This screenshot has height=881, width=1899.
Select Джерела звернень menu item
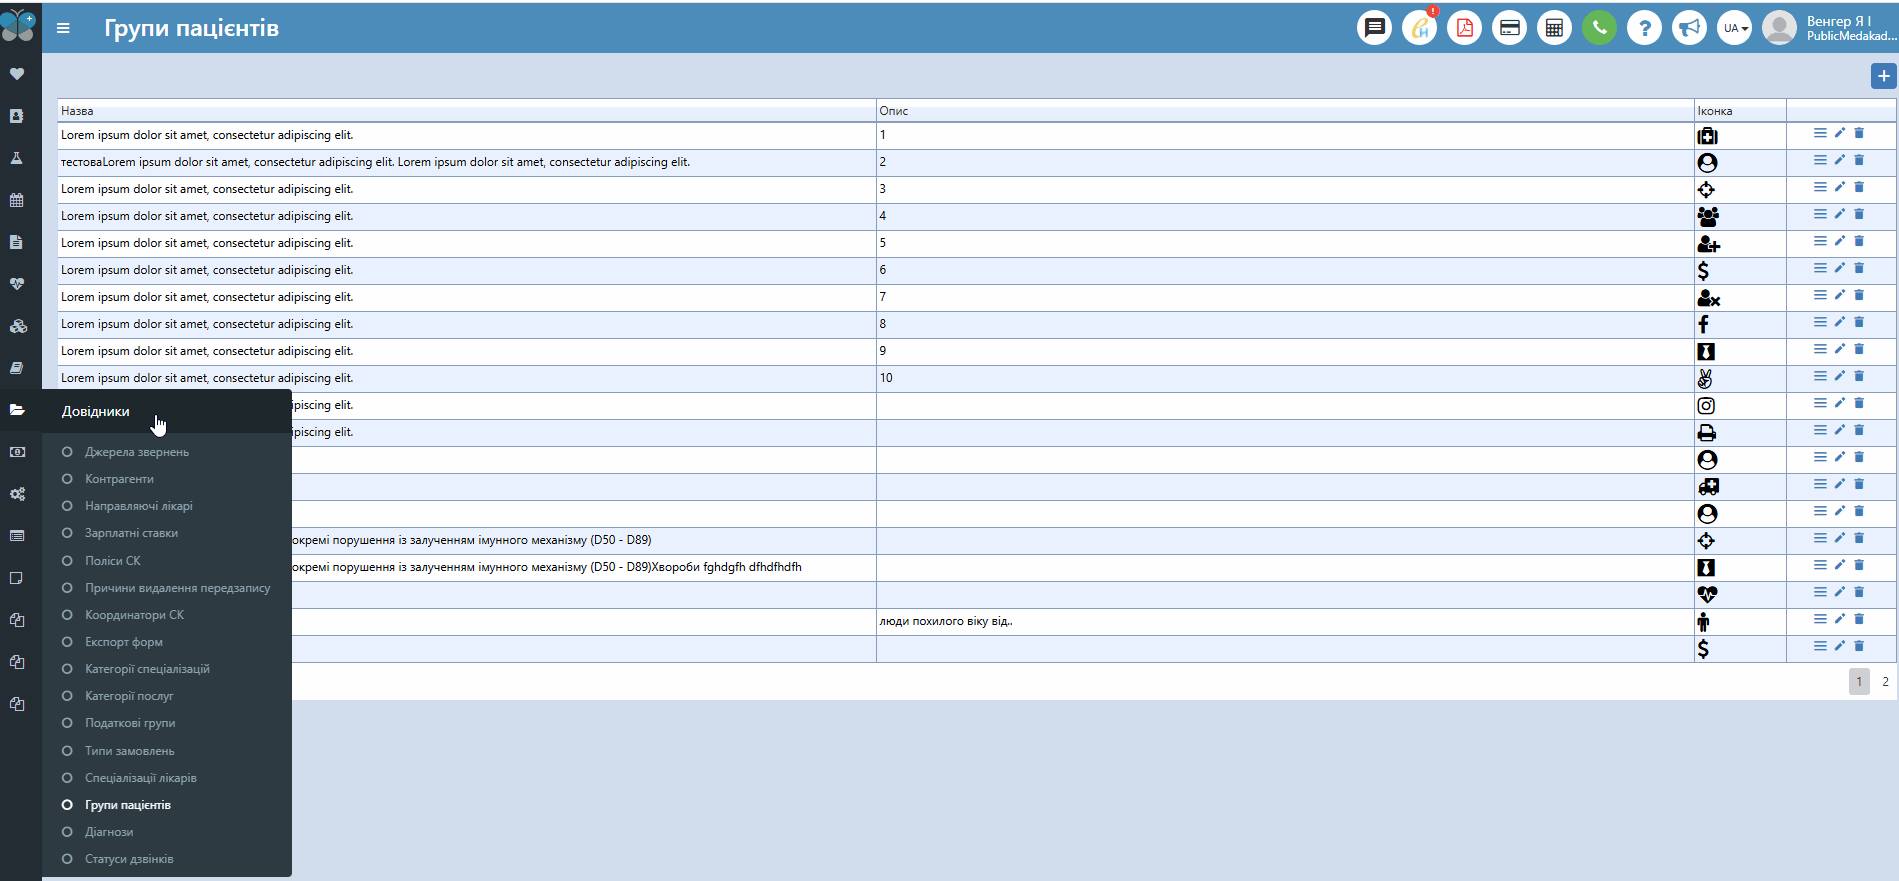(137, 452)
